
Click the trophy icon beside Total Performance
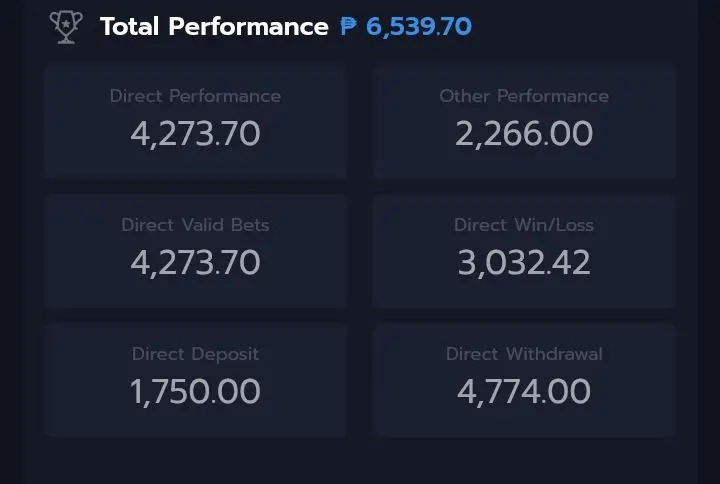[66, 27]
